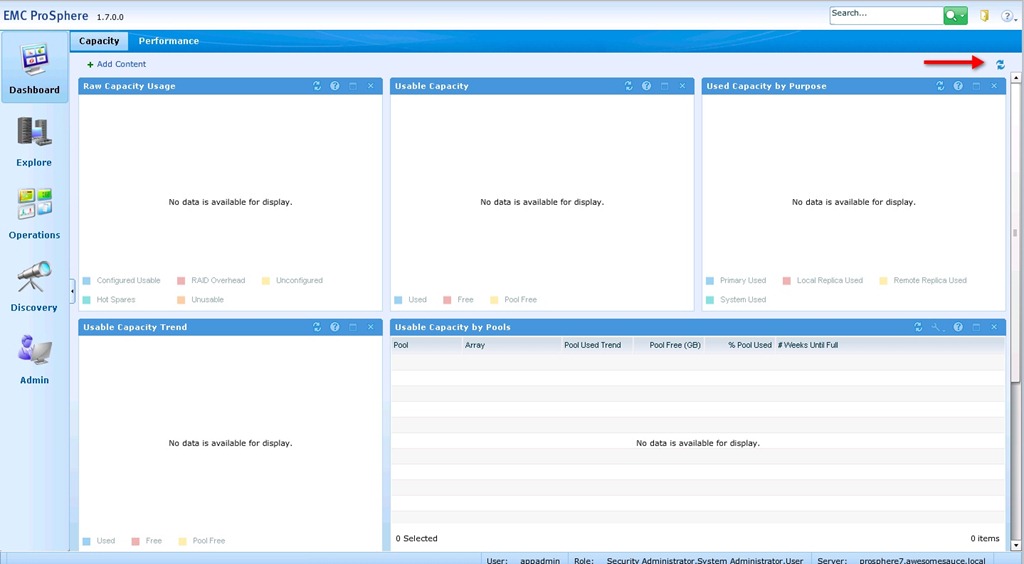Open the Discovery telescope icon
The width and height of the screenshot is (1024, 564).
tap(34, 285)
